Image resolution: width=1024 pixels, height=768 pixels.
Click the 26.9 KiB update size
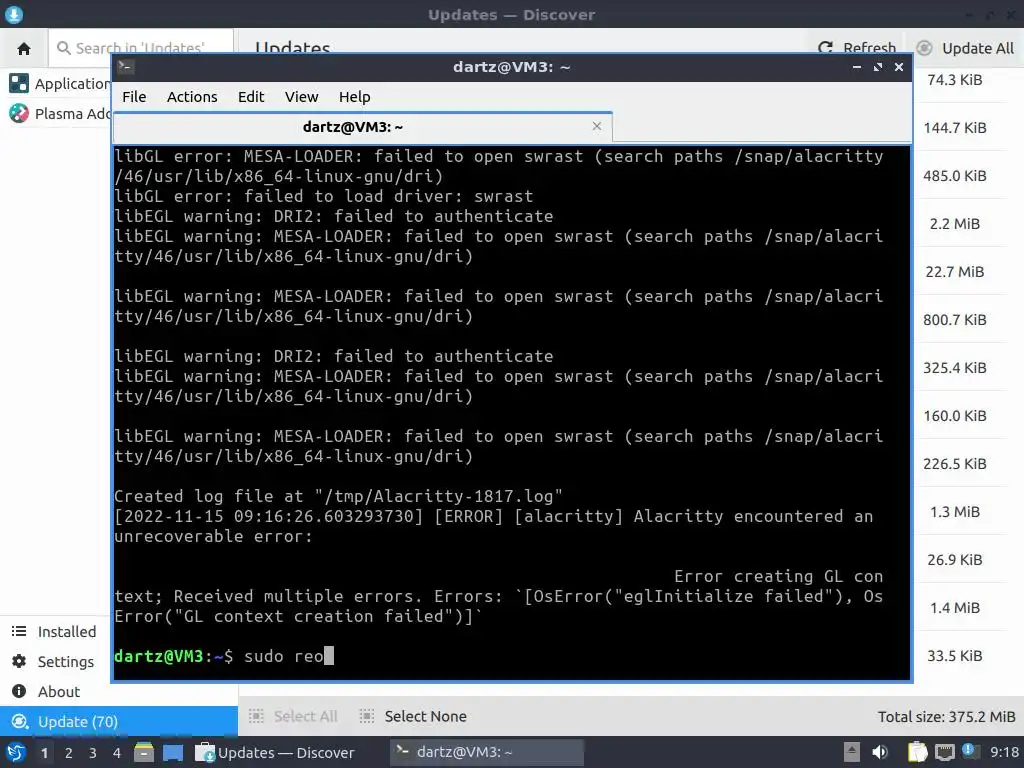(x=954, y=560)
